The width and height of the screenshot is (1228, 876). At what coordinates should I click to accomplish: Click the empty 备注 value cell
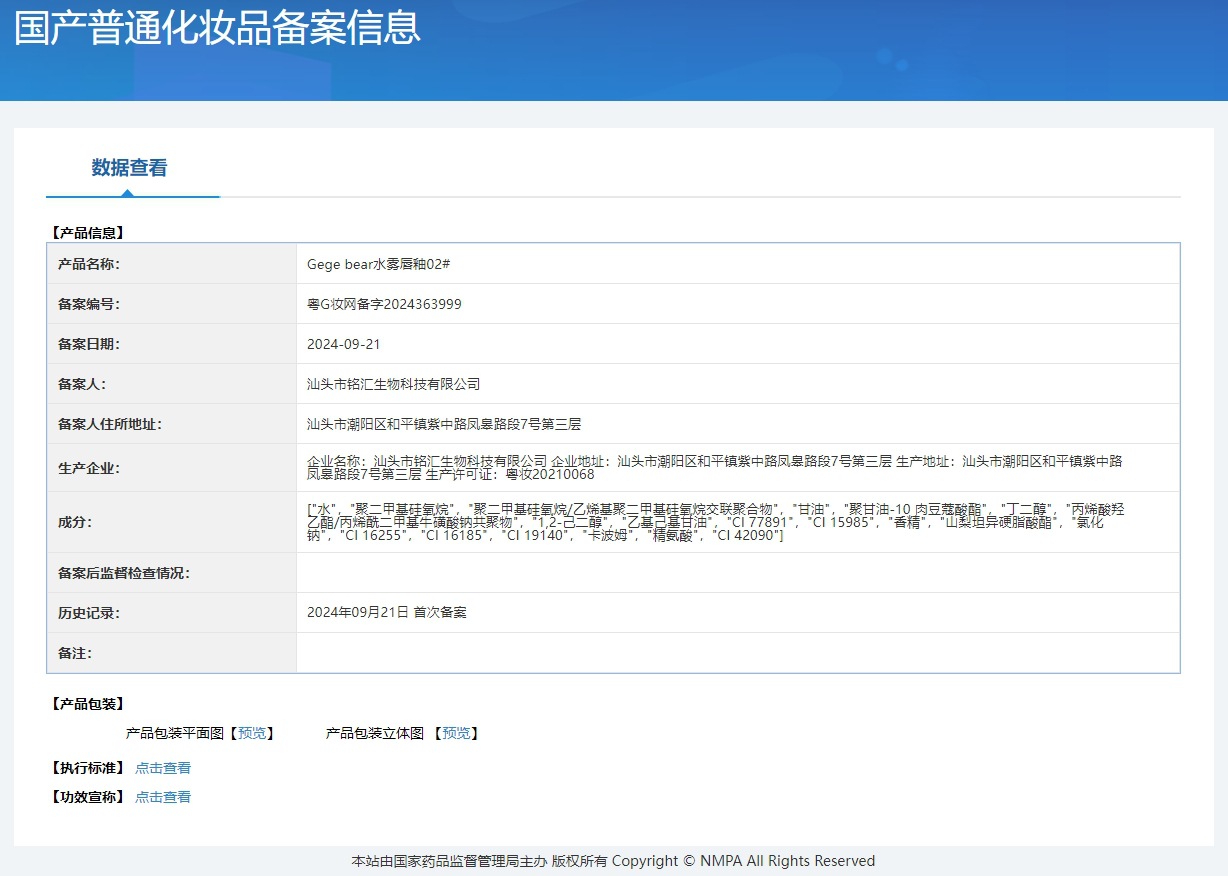tap(737, 653)
